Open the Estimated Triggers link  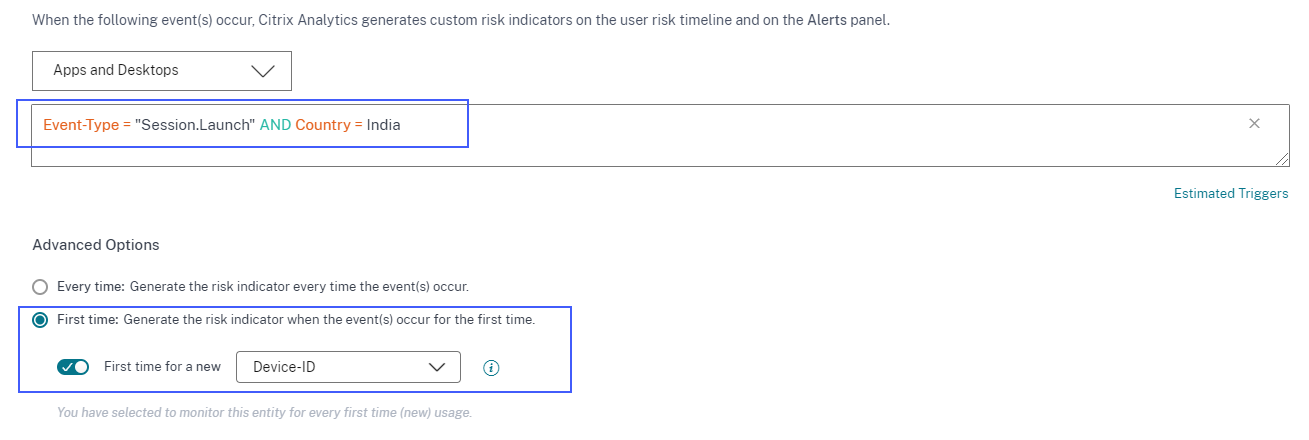pos(1230,194)
